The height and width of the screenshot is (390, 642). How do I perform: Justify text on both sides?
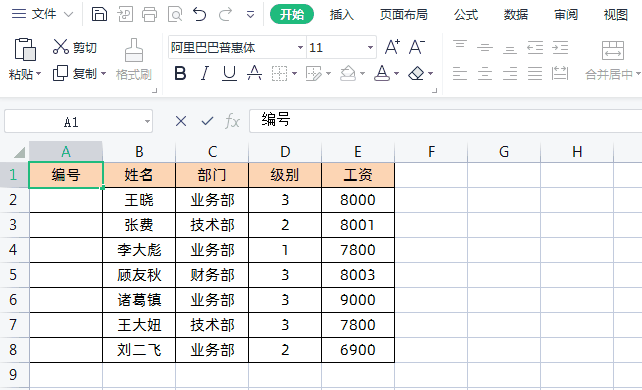[535, 74]
